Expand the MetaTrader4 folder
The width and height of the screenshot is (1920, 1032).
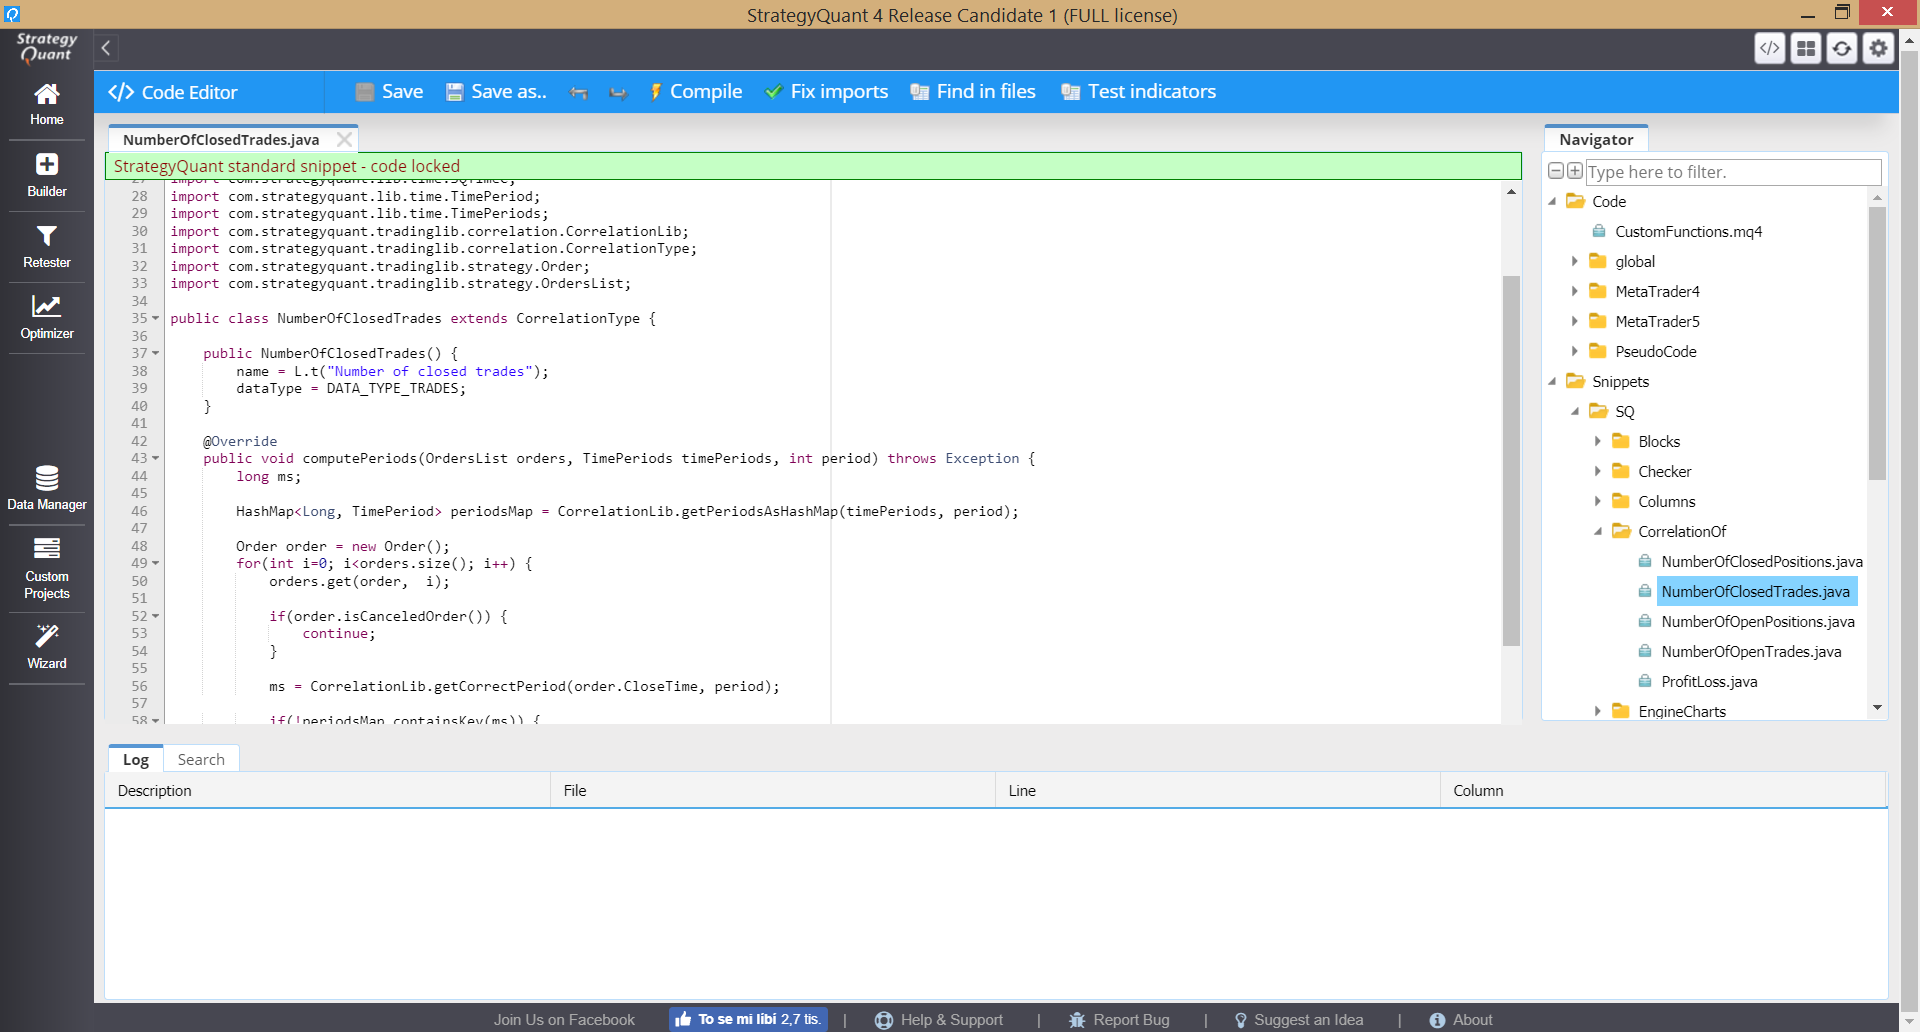coord(1575,291)
